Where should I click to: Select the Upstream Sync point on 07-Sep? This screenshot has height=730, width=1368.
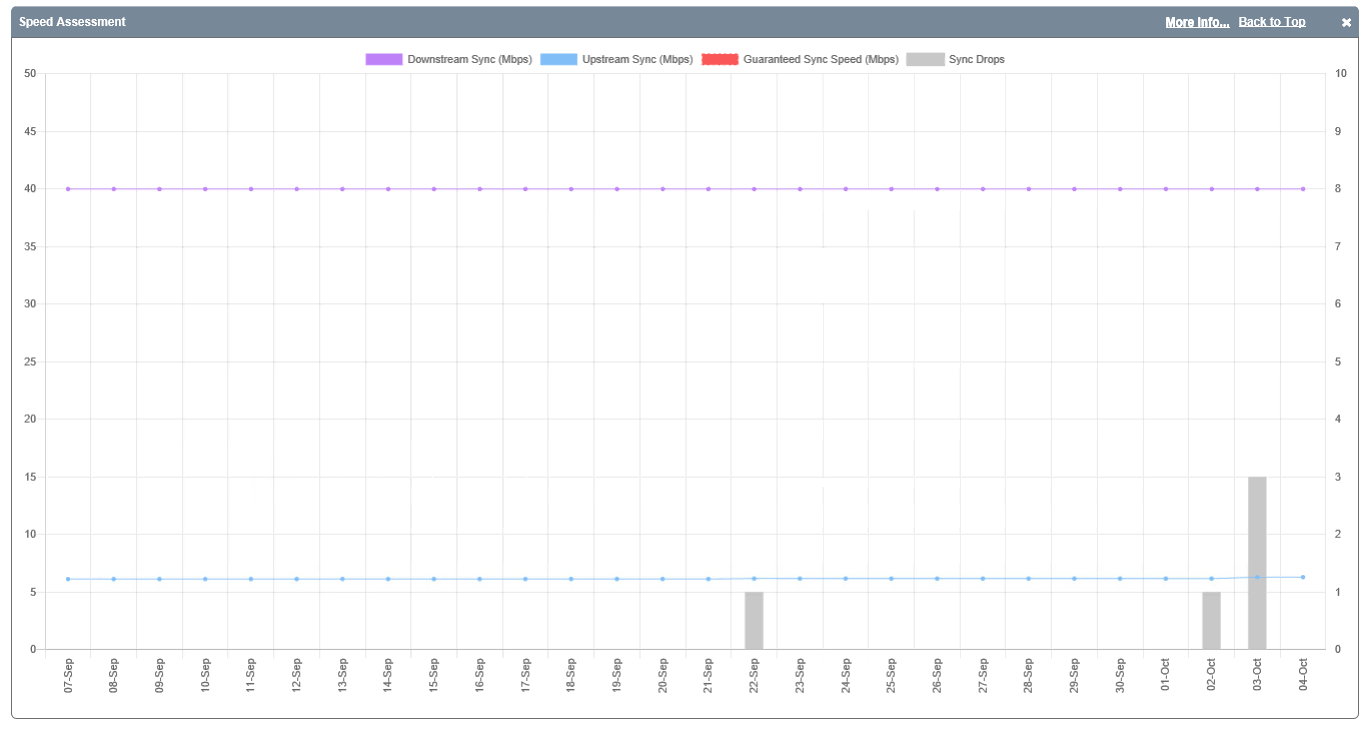68,579
